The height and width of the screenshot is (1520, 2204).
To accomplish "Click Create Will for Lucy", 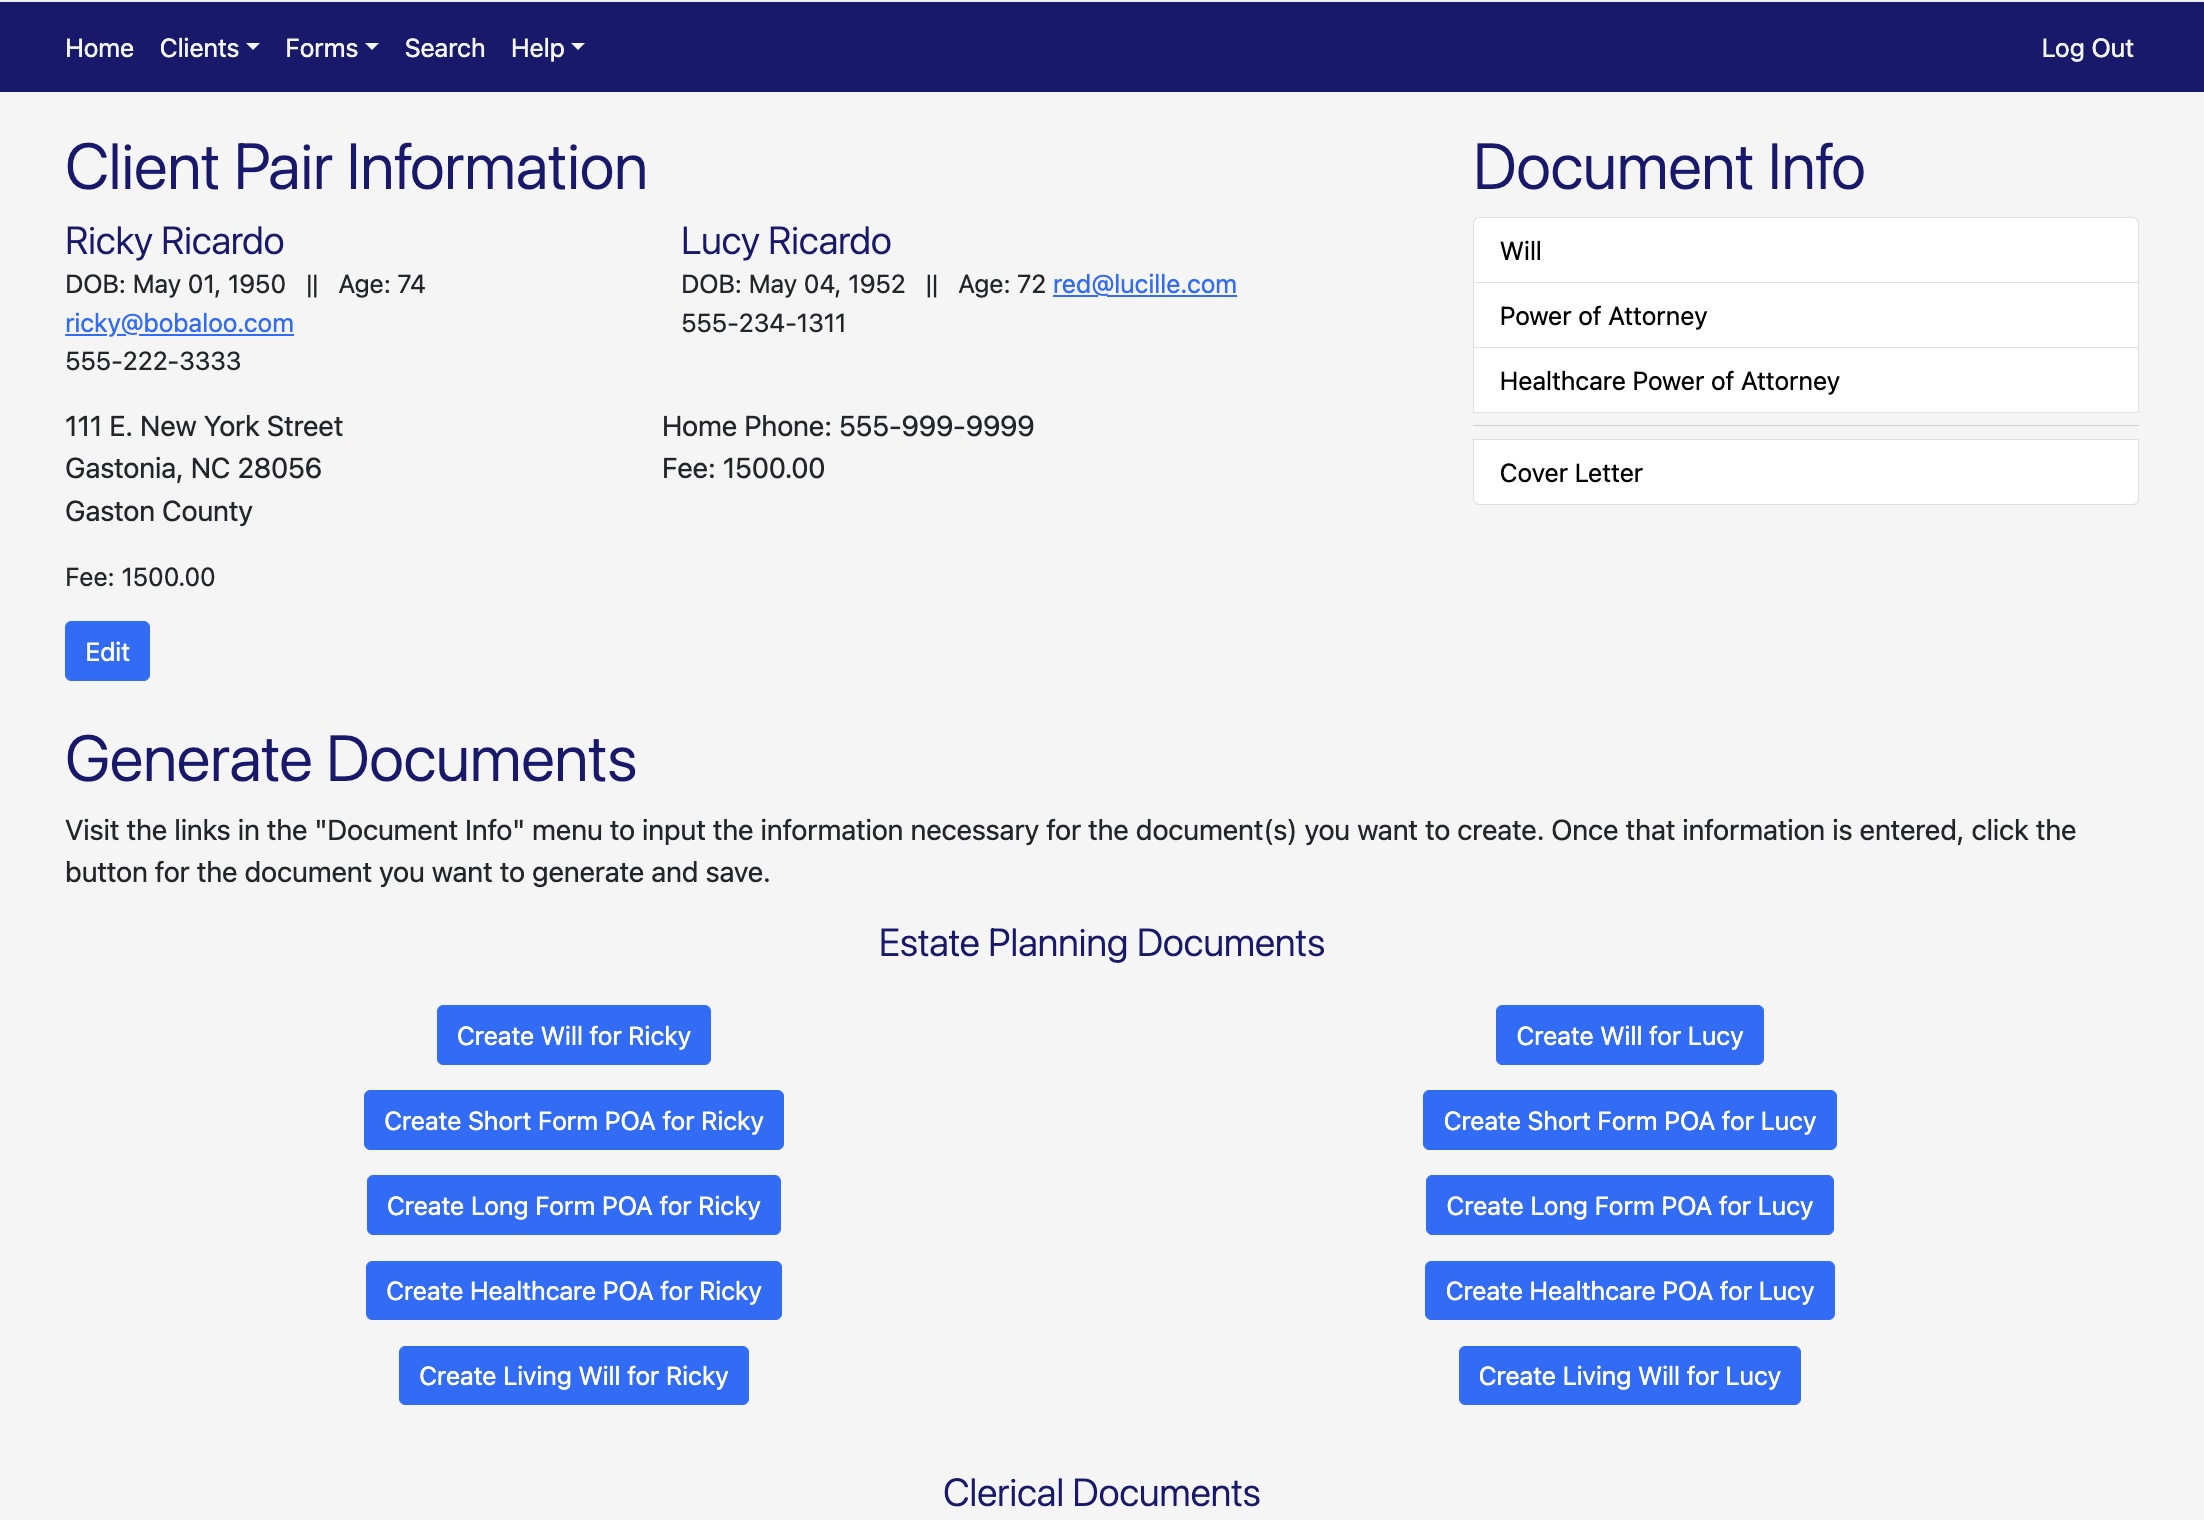I will (x=1629, y=1036).
